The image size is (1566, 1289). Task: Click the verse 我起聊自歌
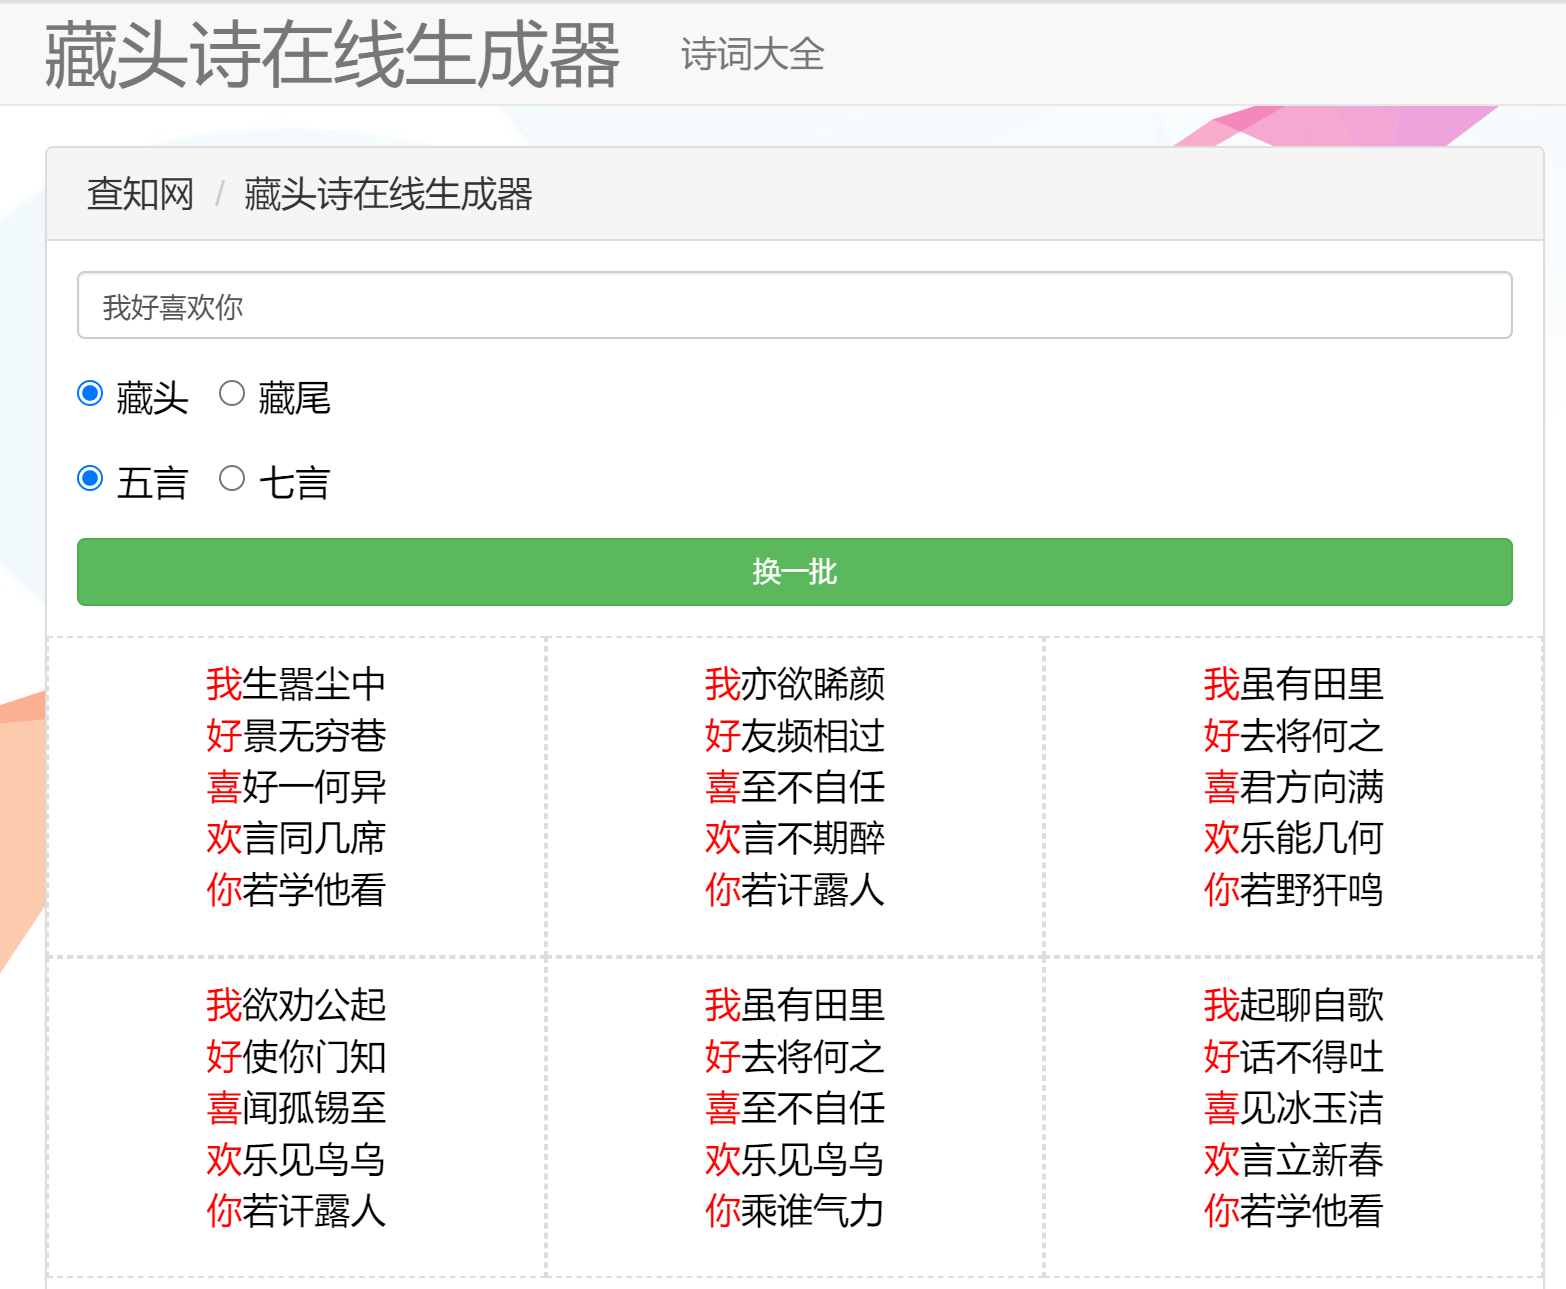[x=1293, y=1006]
